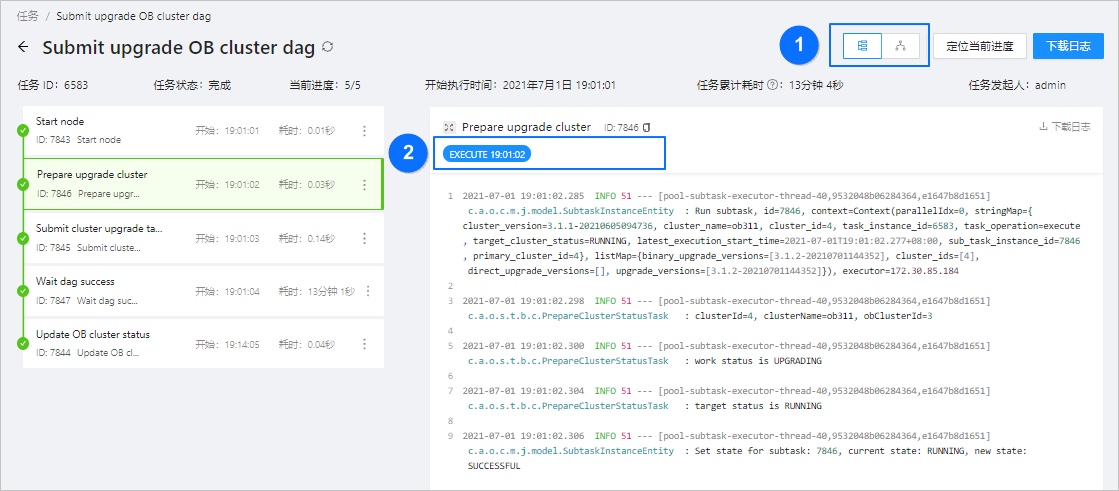Click the start time 2021年7月1日 19:01:01
This screenshot has width=1119, height=491.
tap(560, 85)
